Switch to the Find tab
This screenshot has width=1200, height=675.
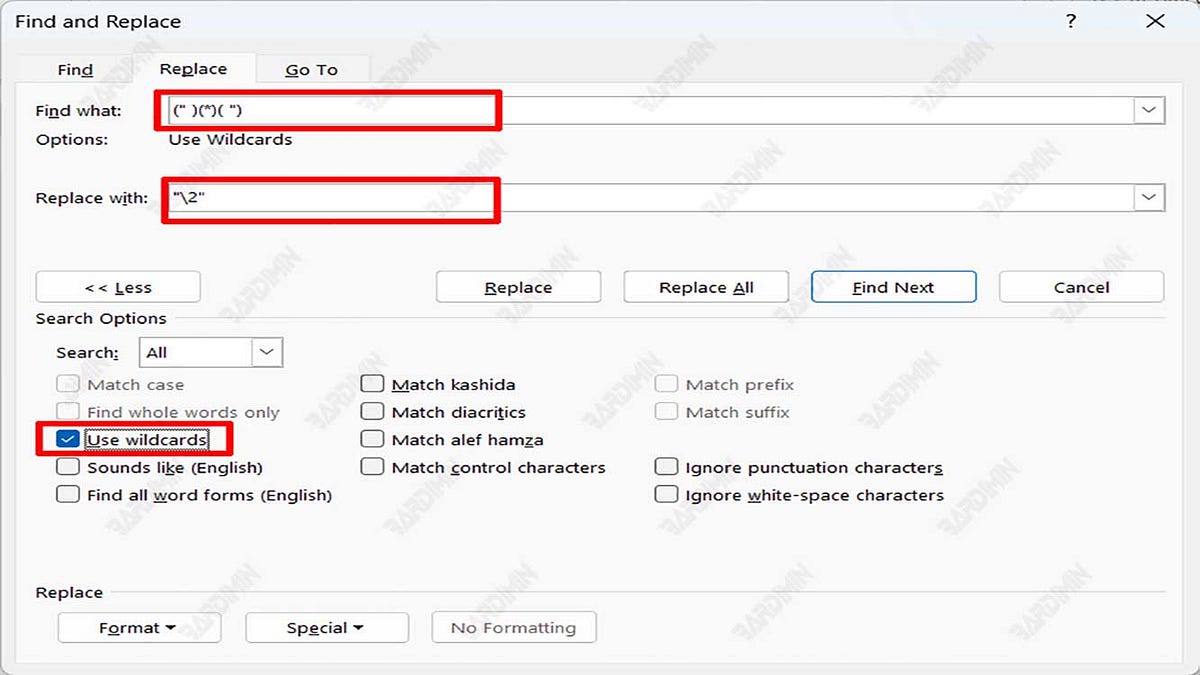[x=74, y=69]
